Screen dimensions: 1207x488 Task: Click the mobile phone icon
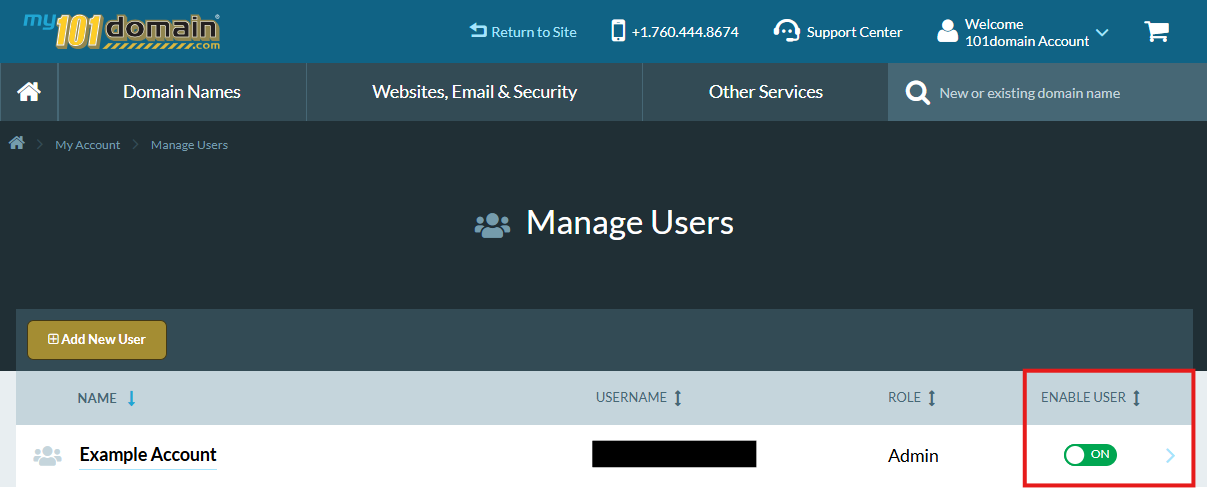618,31
